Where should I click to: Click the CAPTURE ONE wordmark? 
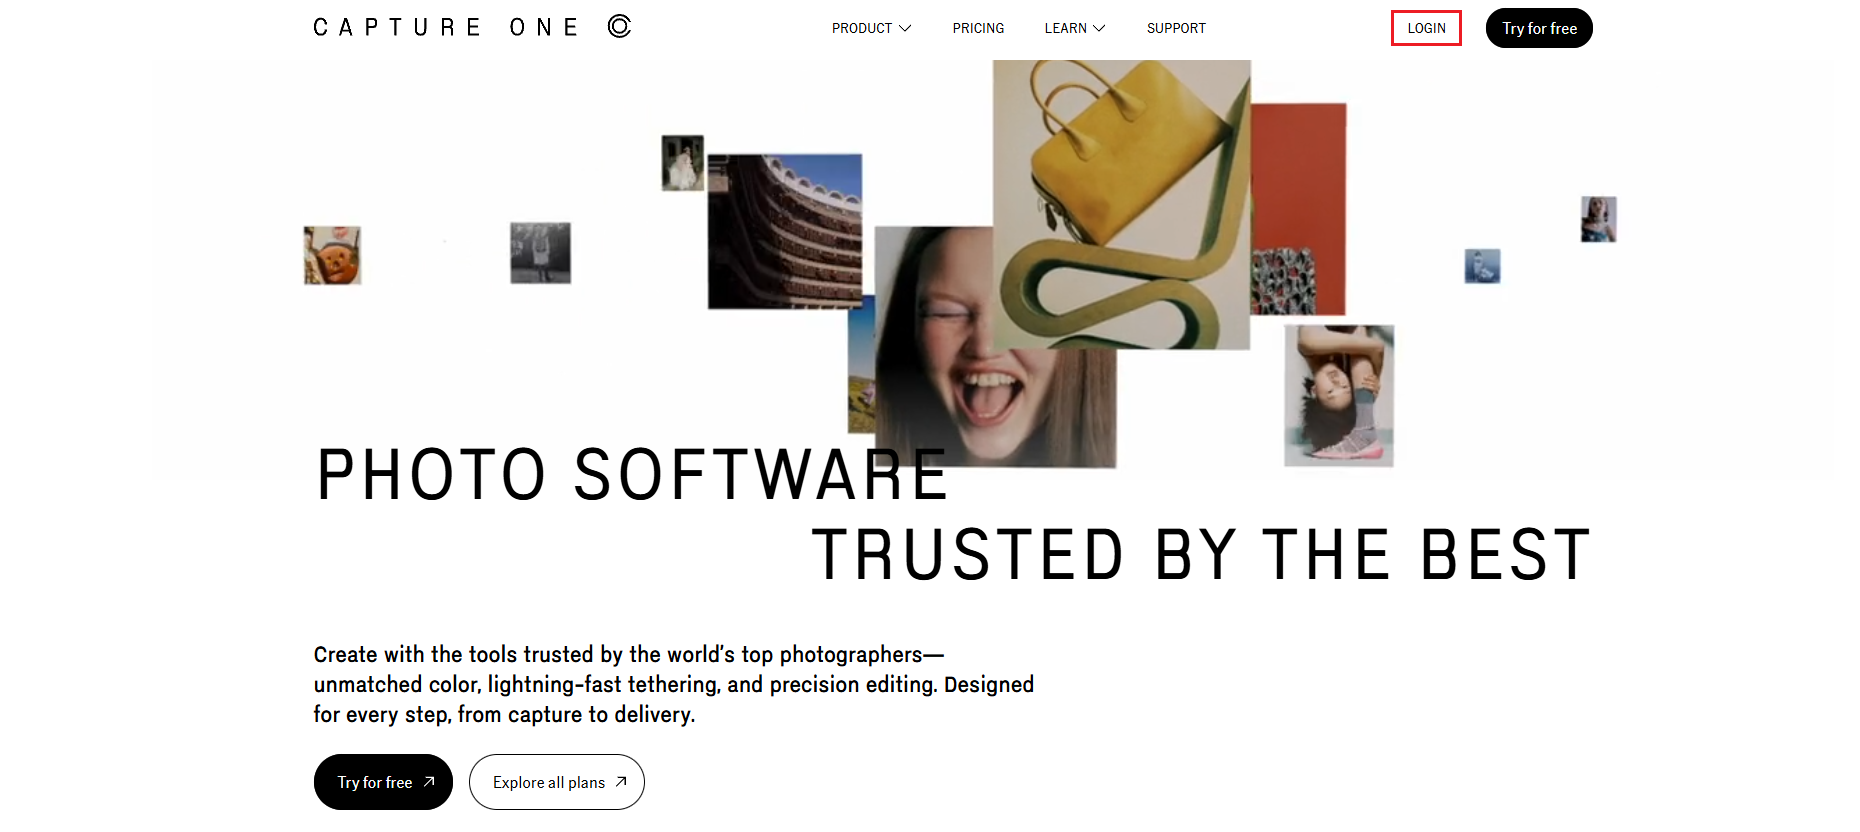click(446, 27)
